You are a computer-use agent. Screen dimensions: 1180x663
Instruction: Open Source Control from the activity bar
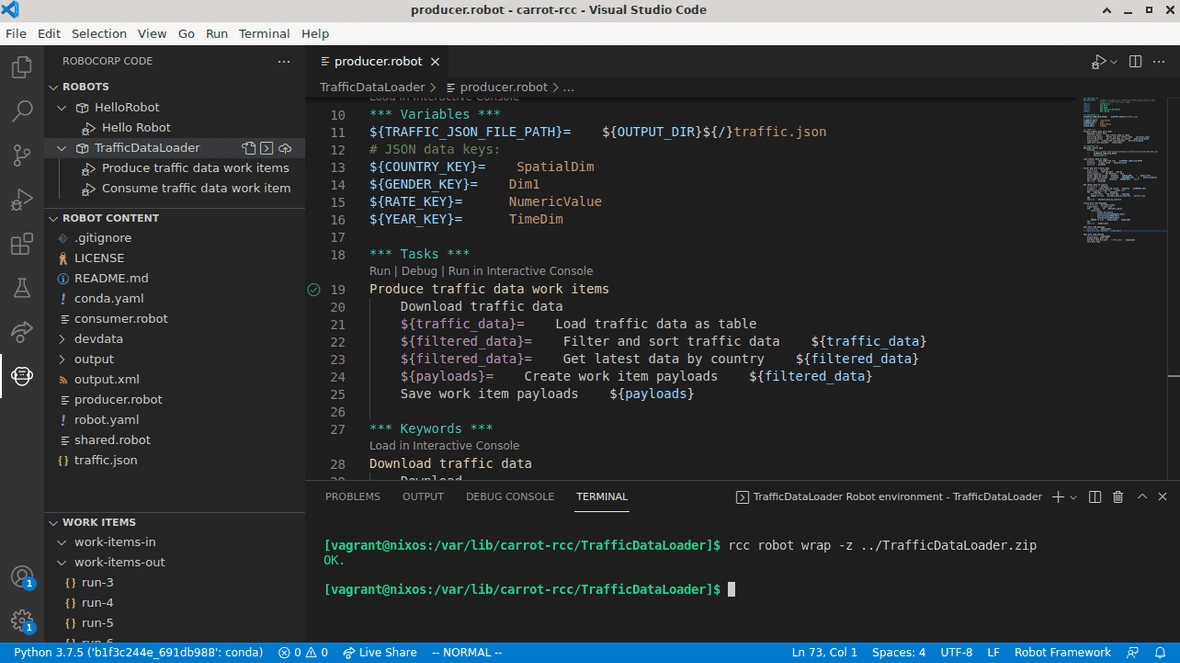pos(22,156)
